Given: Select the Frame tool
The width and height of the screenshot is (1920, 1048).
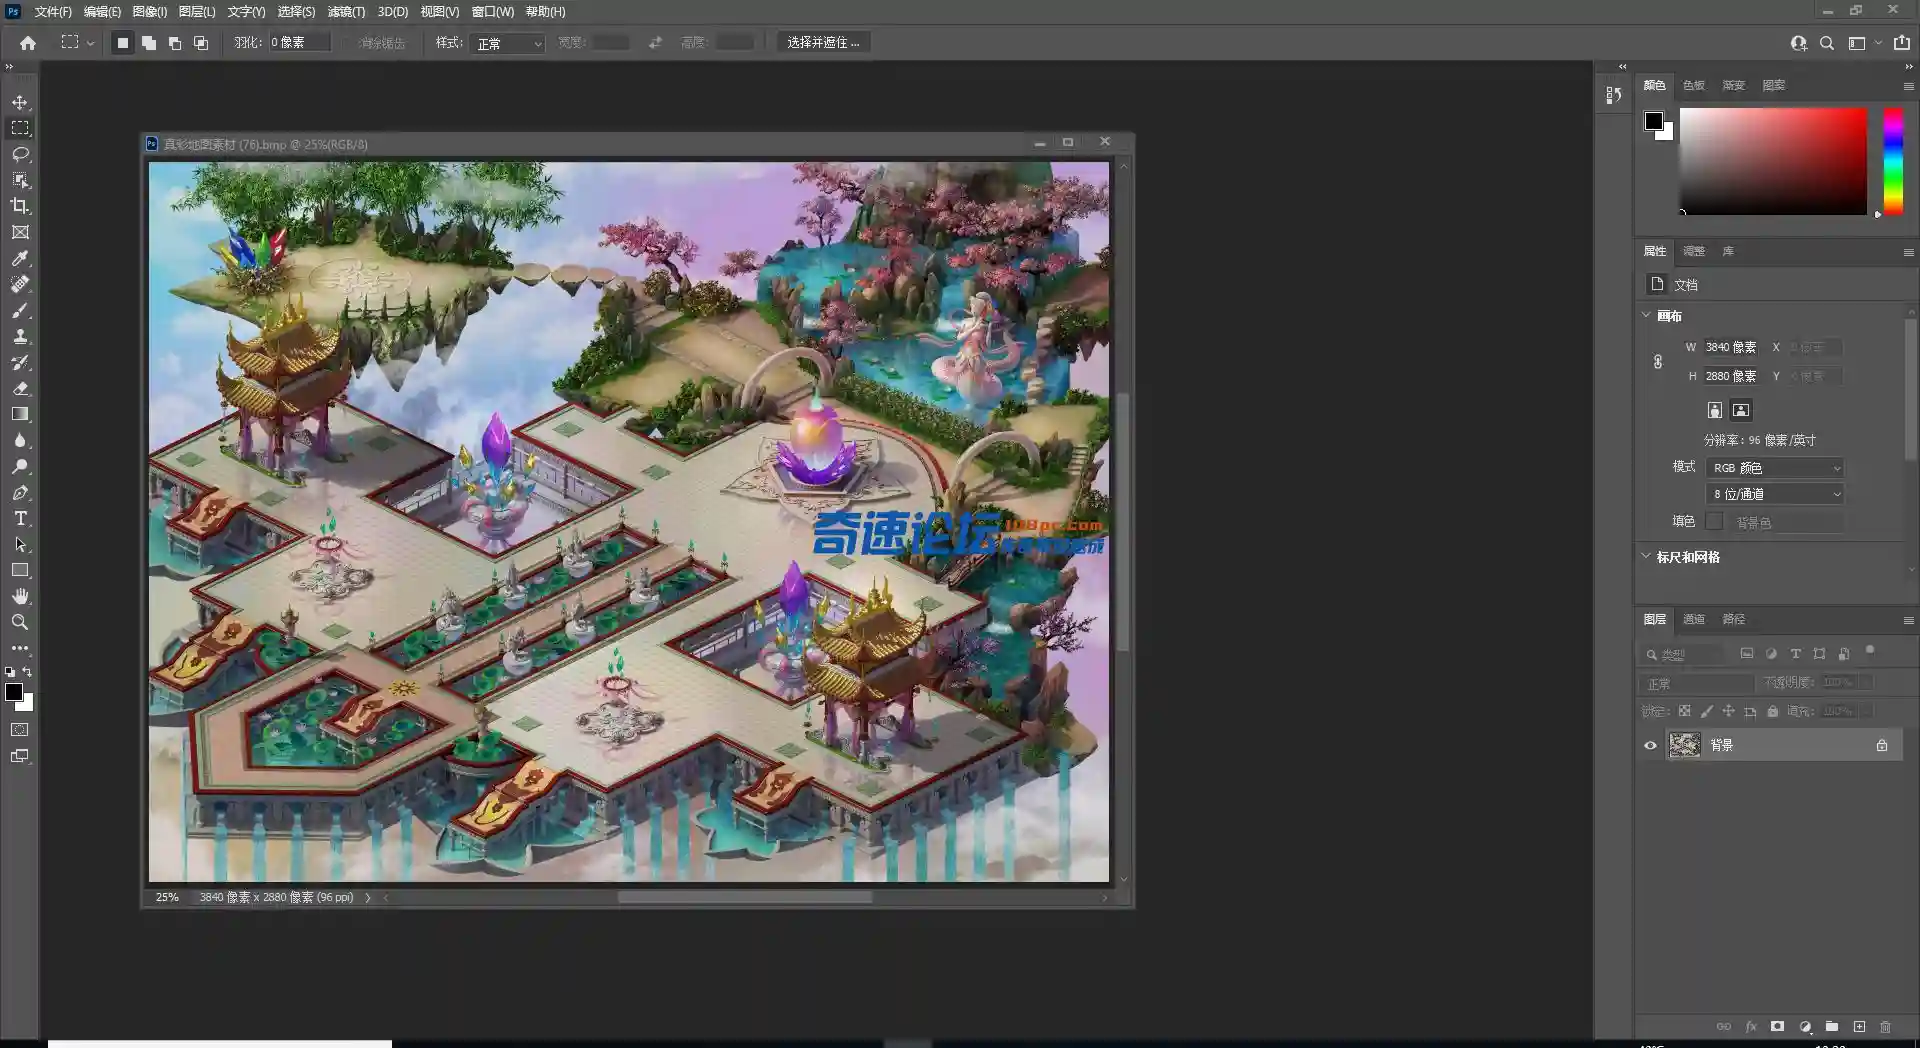Looking at the screenshot, I should [x=20, y=232].
